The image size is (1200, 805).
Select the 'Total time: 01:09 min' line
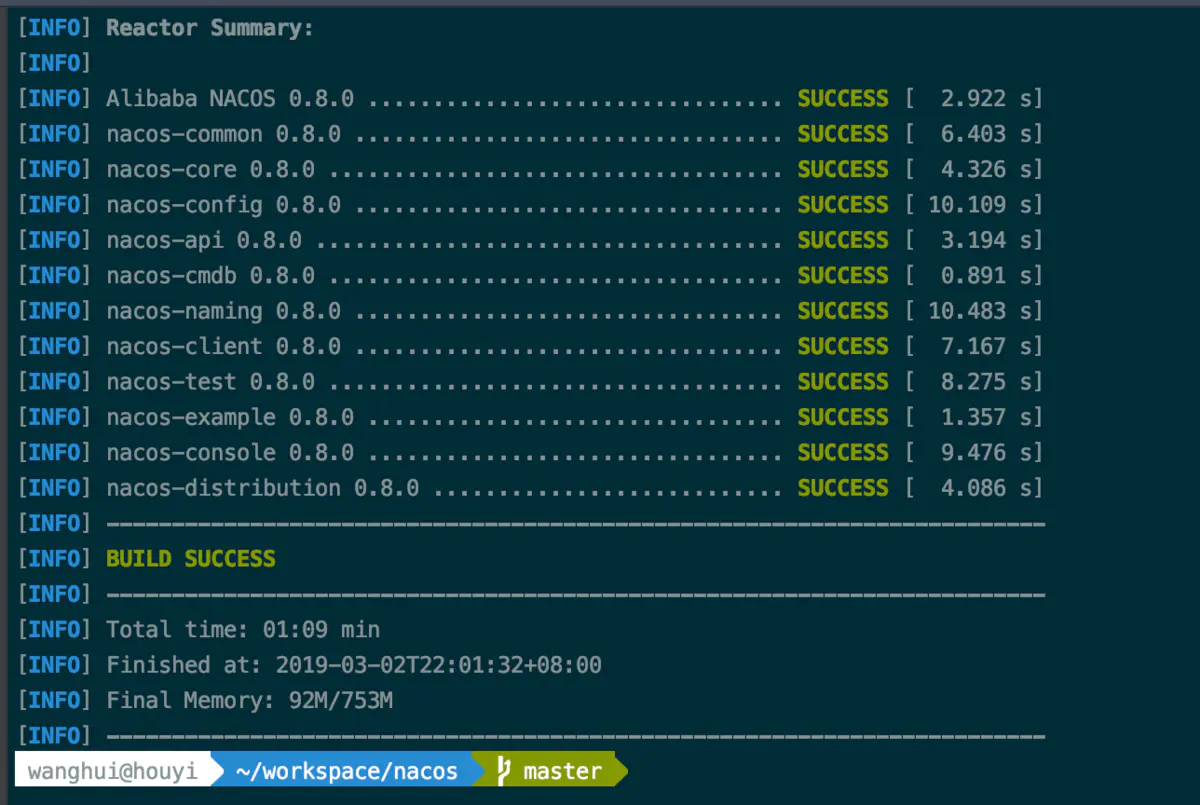point(243,630)
